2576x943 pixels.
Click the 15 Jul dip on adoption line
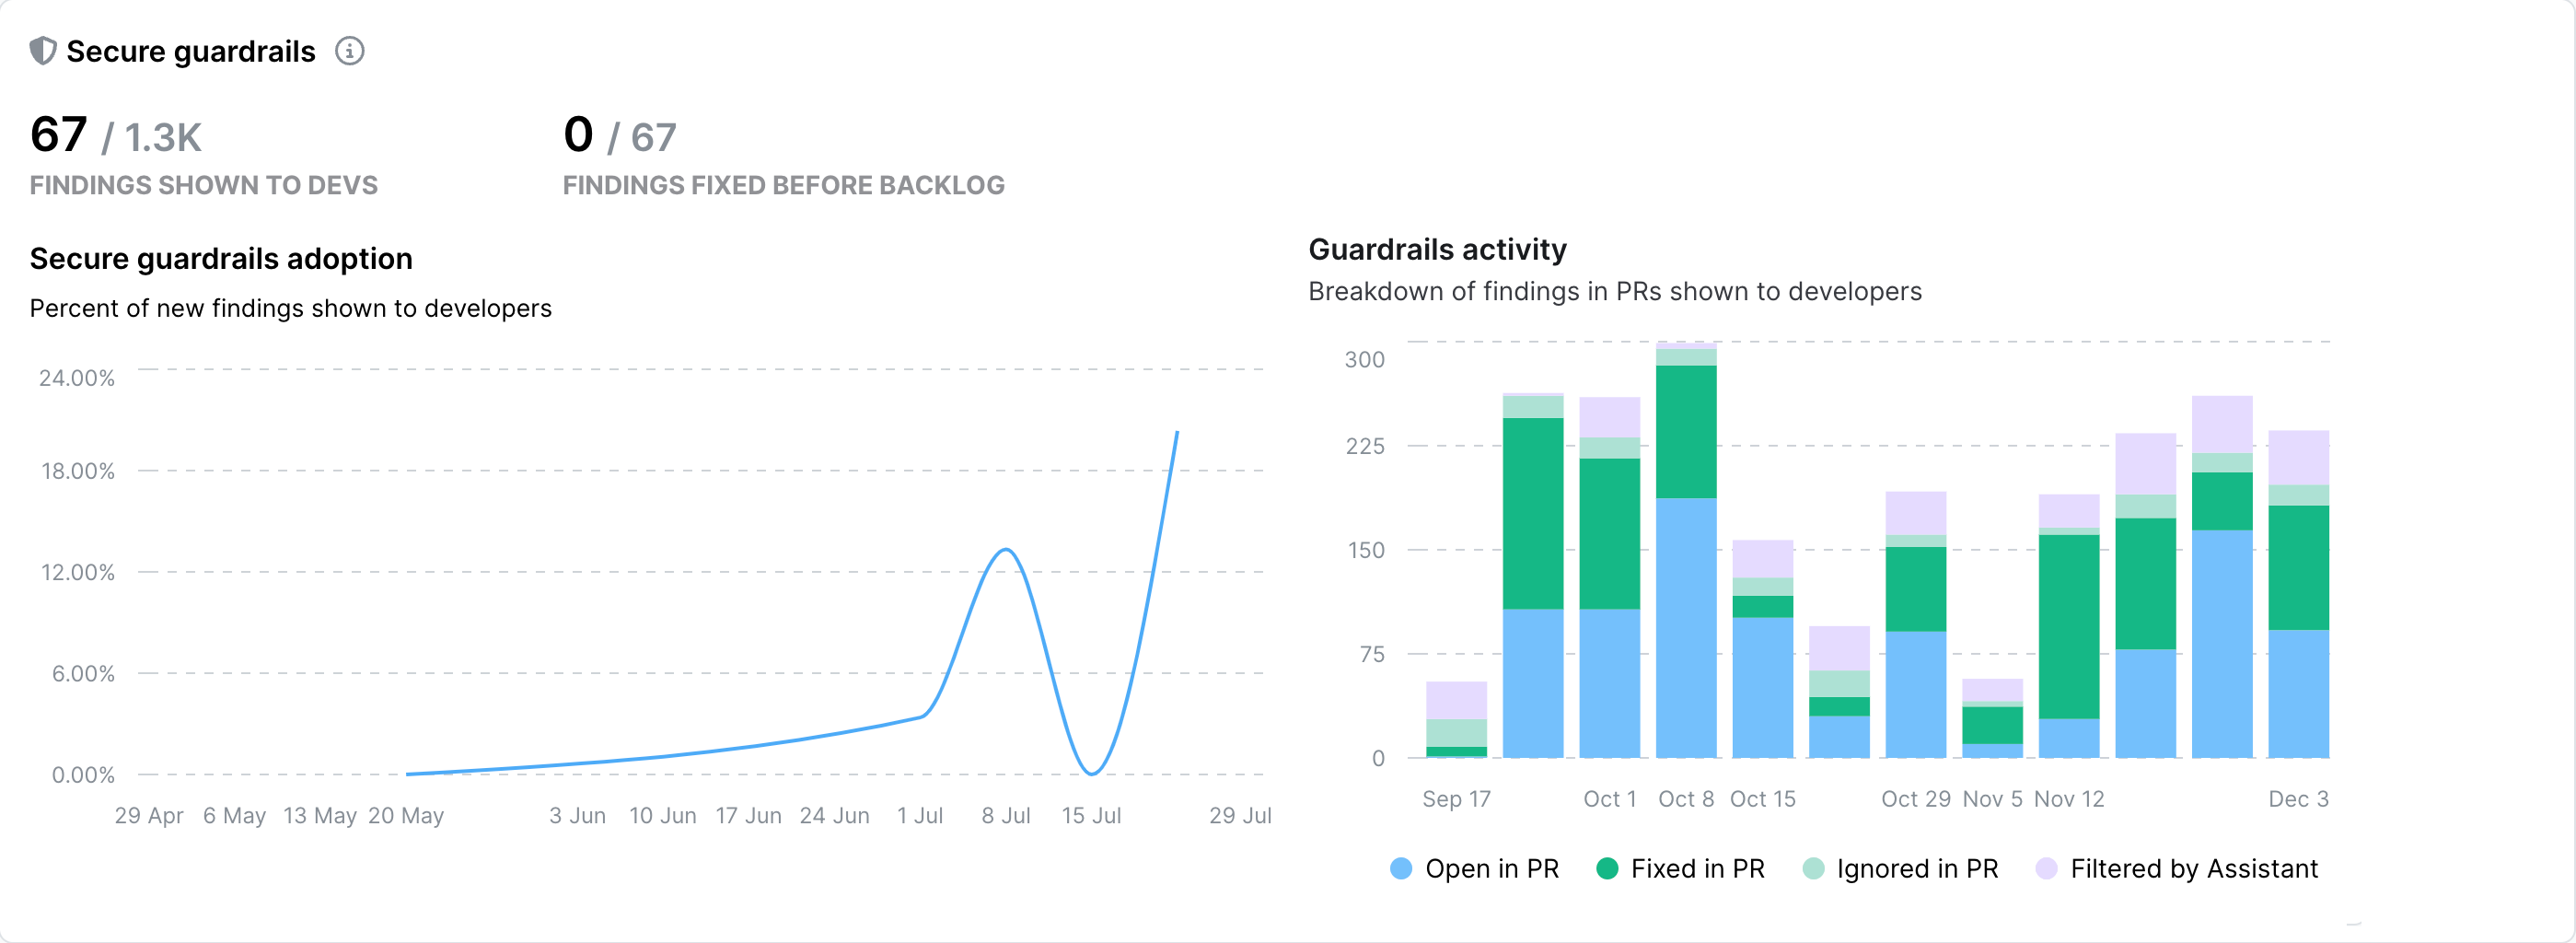1092,773
